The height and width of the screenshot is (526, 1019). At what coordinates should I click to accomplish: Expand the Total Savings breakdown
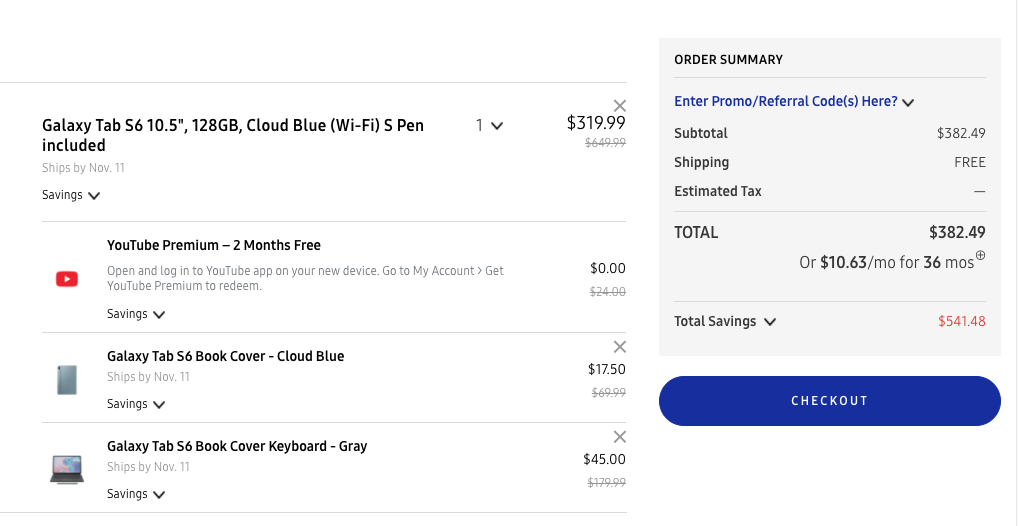point(725,322)
